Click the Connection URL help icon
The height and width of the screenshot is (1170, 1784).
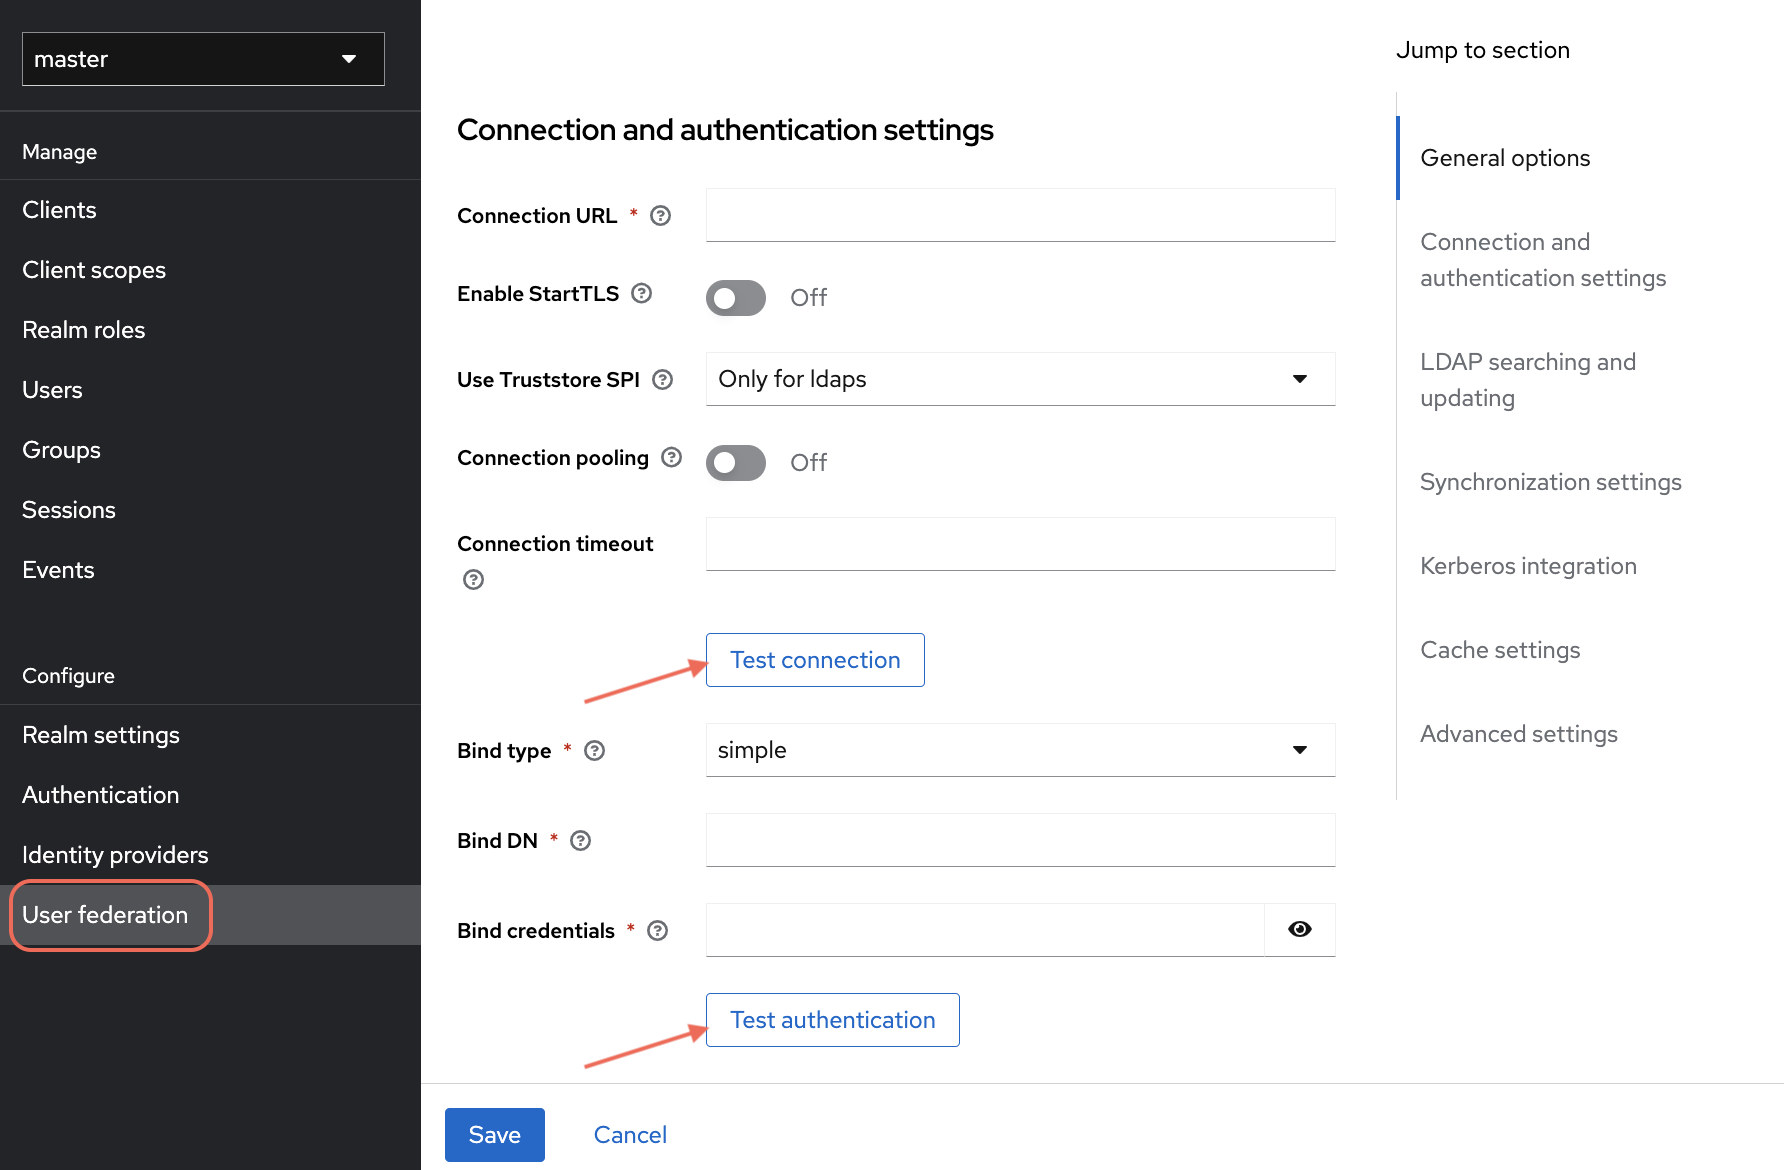tap(660, 216)
